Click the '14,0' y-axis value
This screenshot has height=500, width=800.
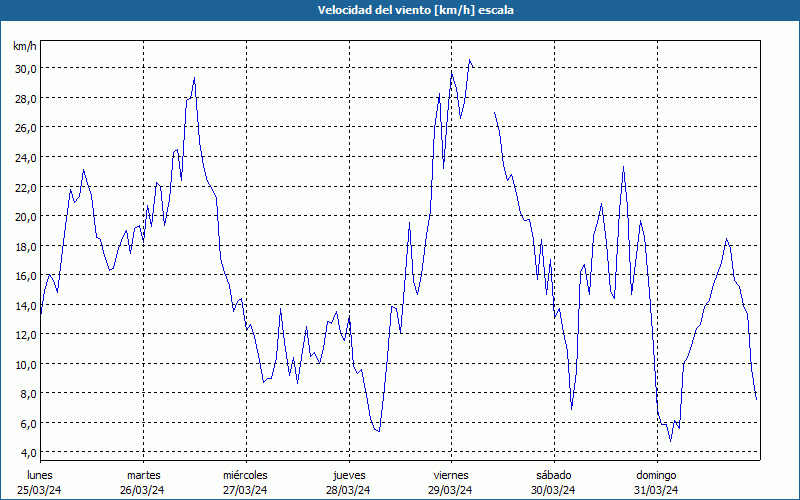[25, 306]
